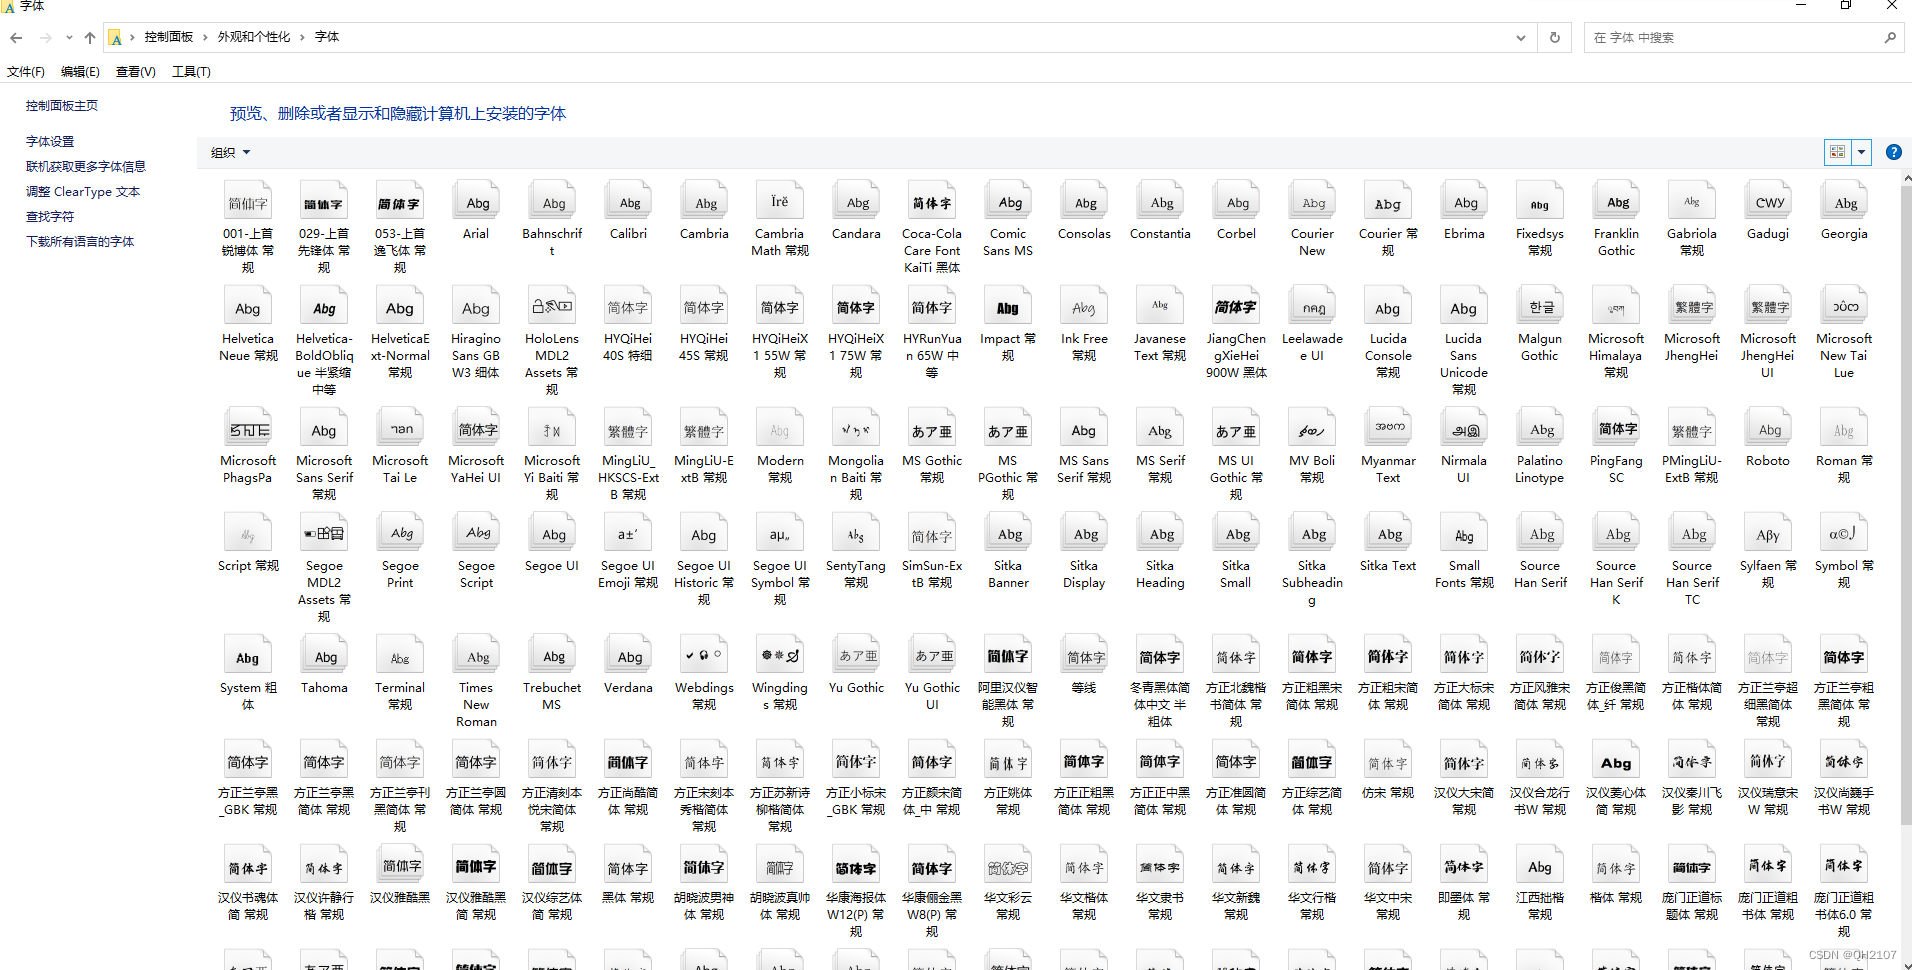Image resolution: width=1912 pixels, height=970 pixels.
Task: Open the 文件(F) menu
Action: (x=26, y=72)
